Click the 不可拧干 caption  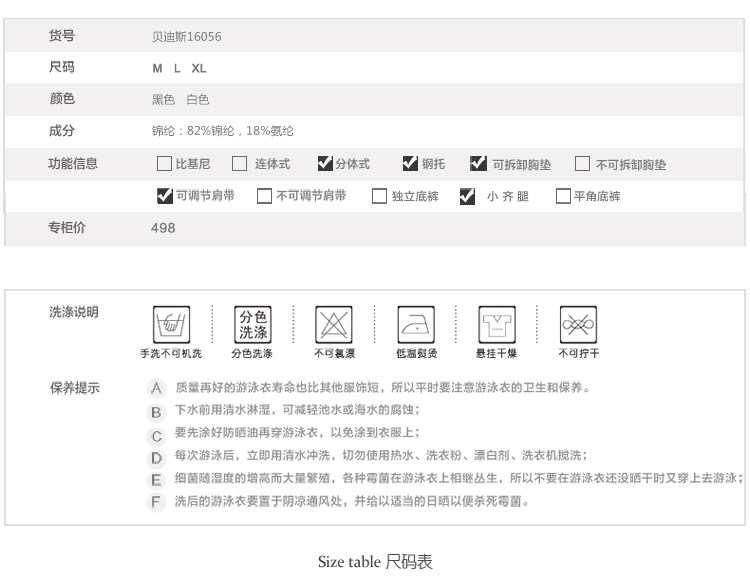(578, 353)
